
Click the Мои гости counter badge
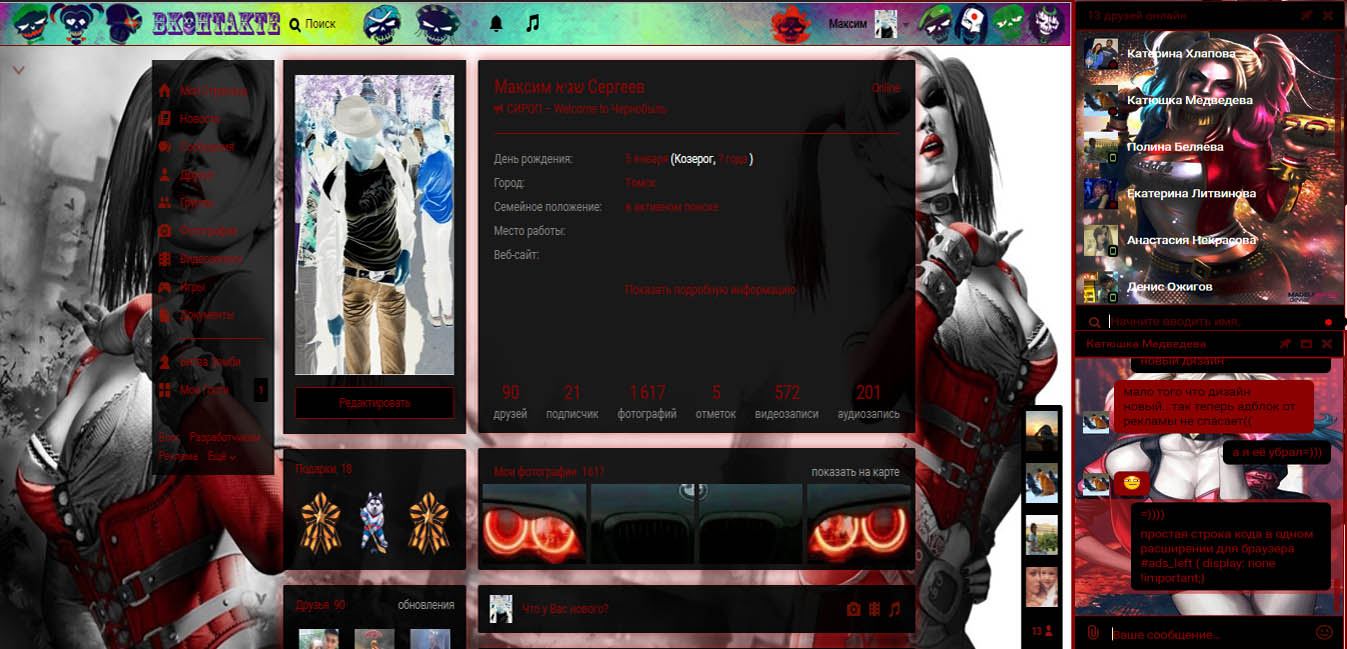pyautogui.click(x=261, y=390)
